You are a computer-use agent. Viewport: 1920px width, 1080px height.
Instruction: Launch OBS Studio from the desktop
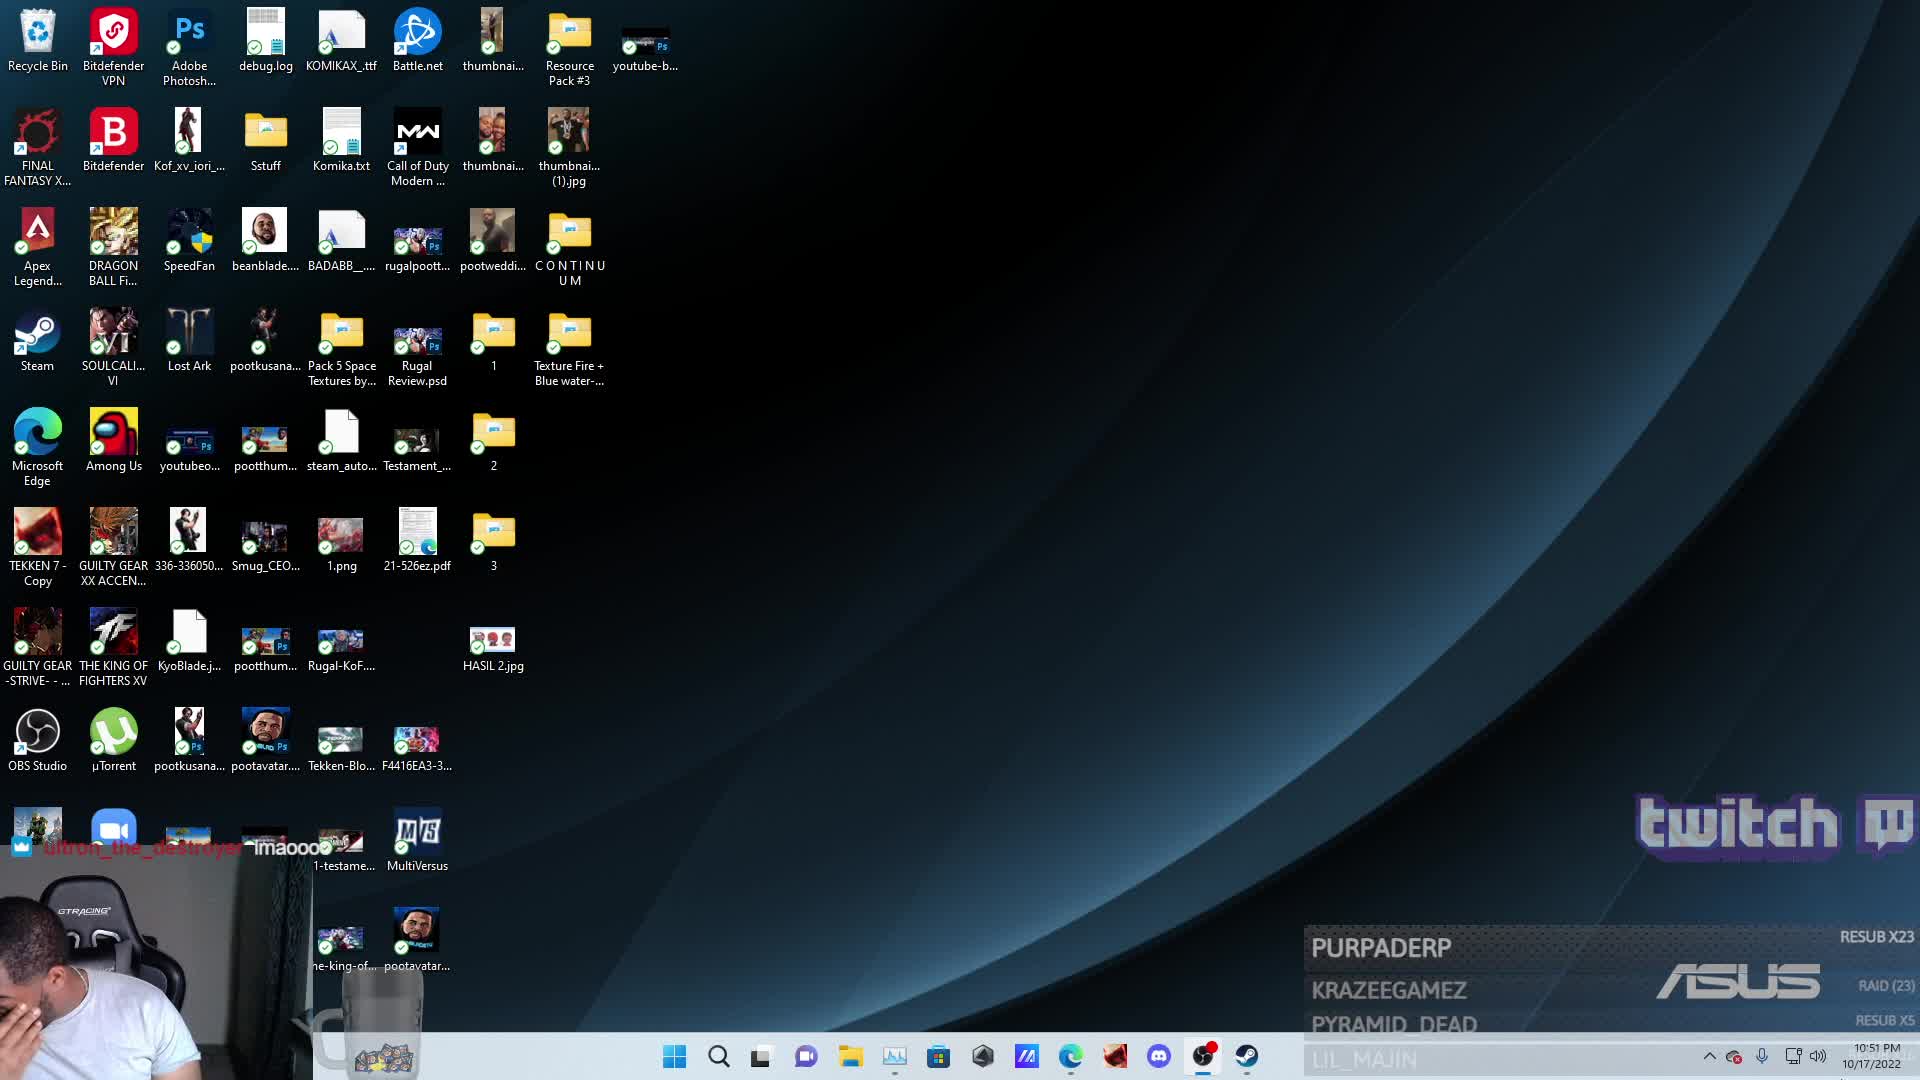(x=38, y=742)
